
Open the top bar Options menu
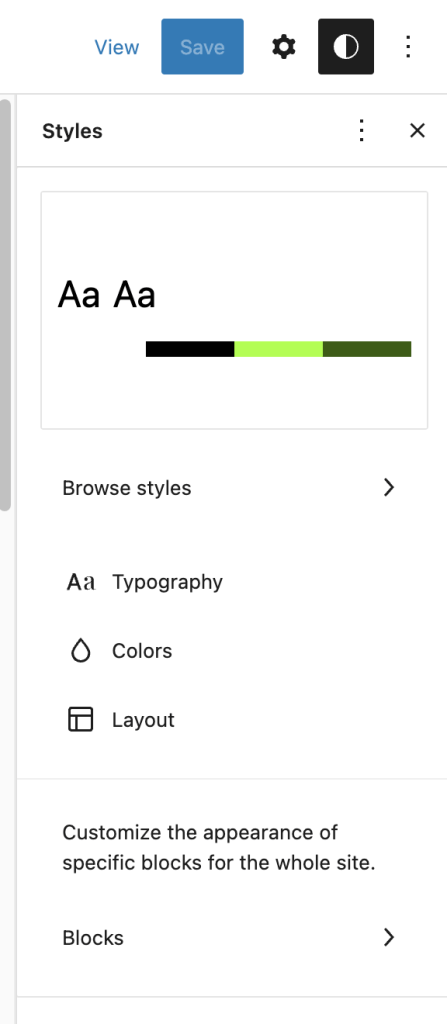click(x=408, y=47)
